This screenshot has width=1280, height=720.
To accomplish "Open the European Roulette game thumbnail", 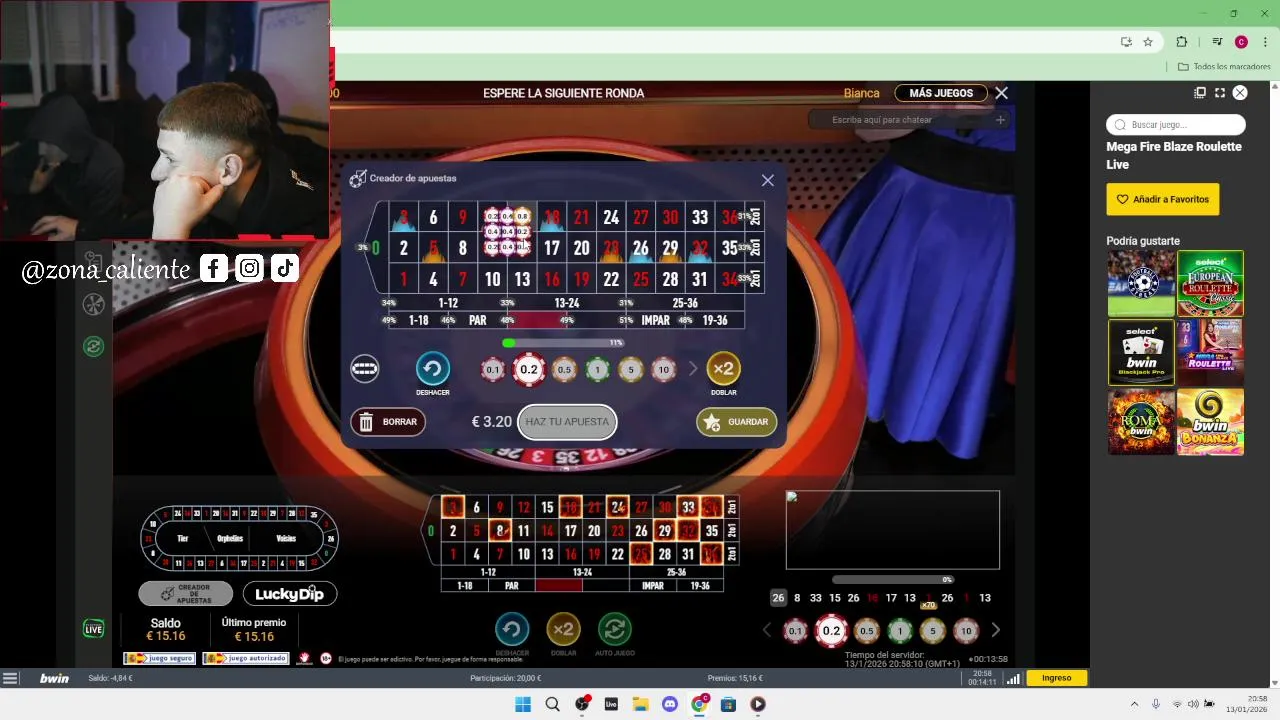I will [1210, 284].
